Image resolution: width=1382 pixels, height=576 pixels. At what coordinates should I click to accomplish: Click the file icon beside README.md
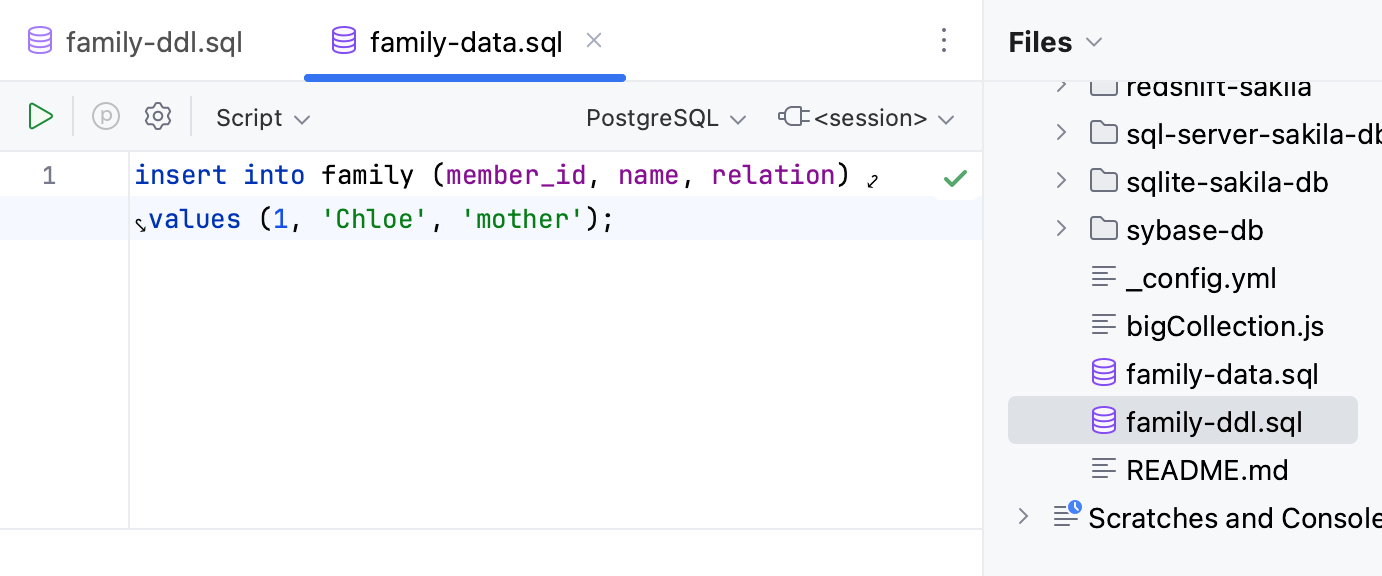point(1104,468)
